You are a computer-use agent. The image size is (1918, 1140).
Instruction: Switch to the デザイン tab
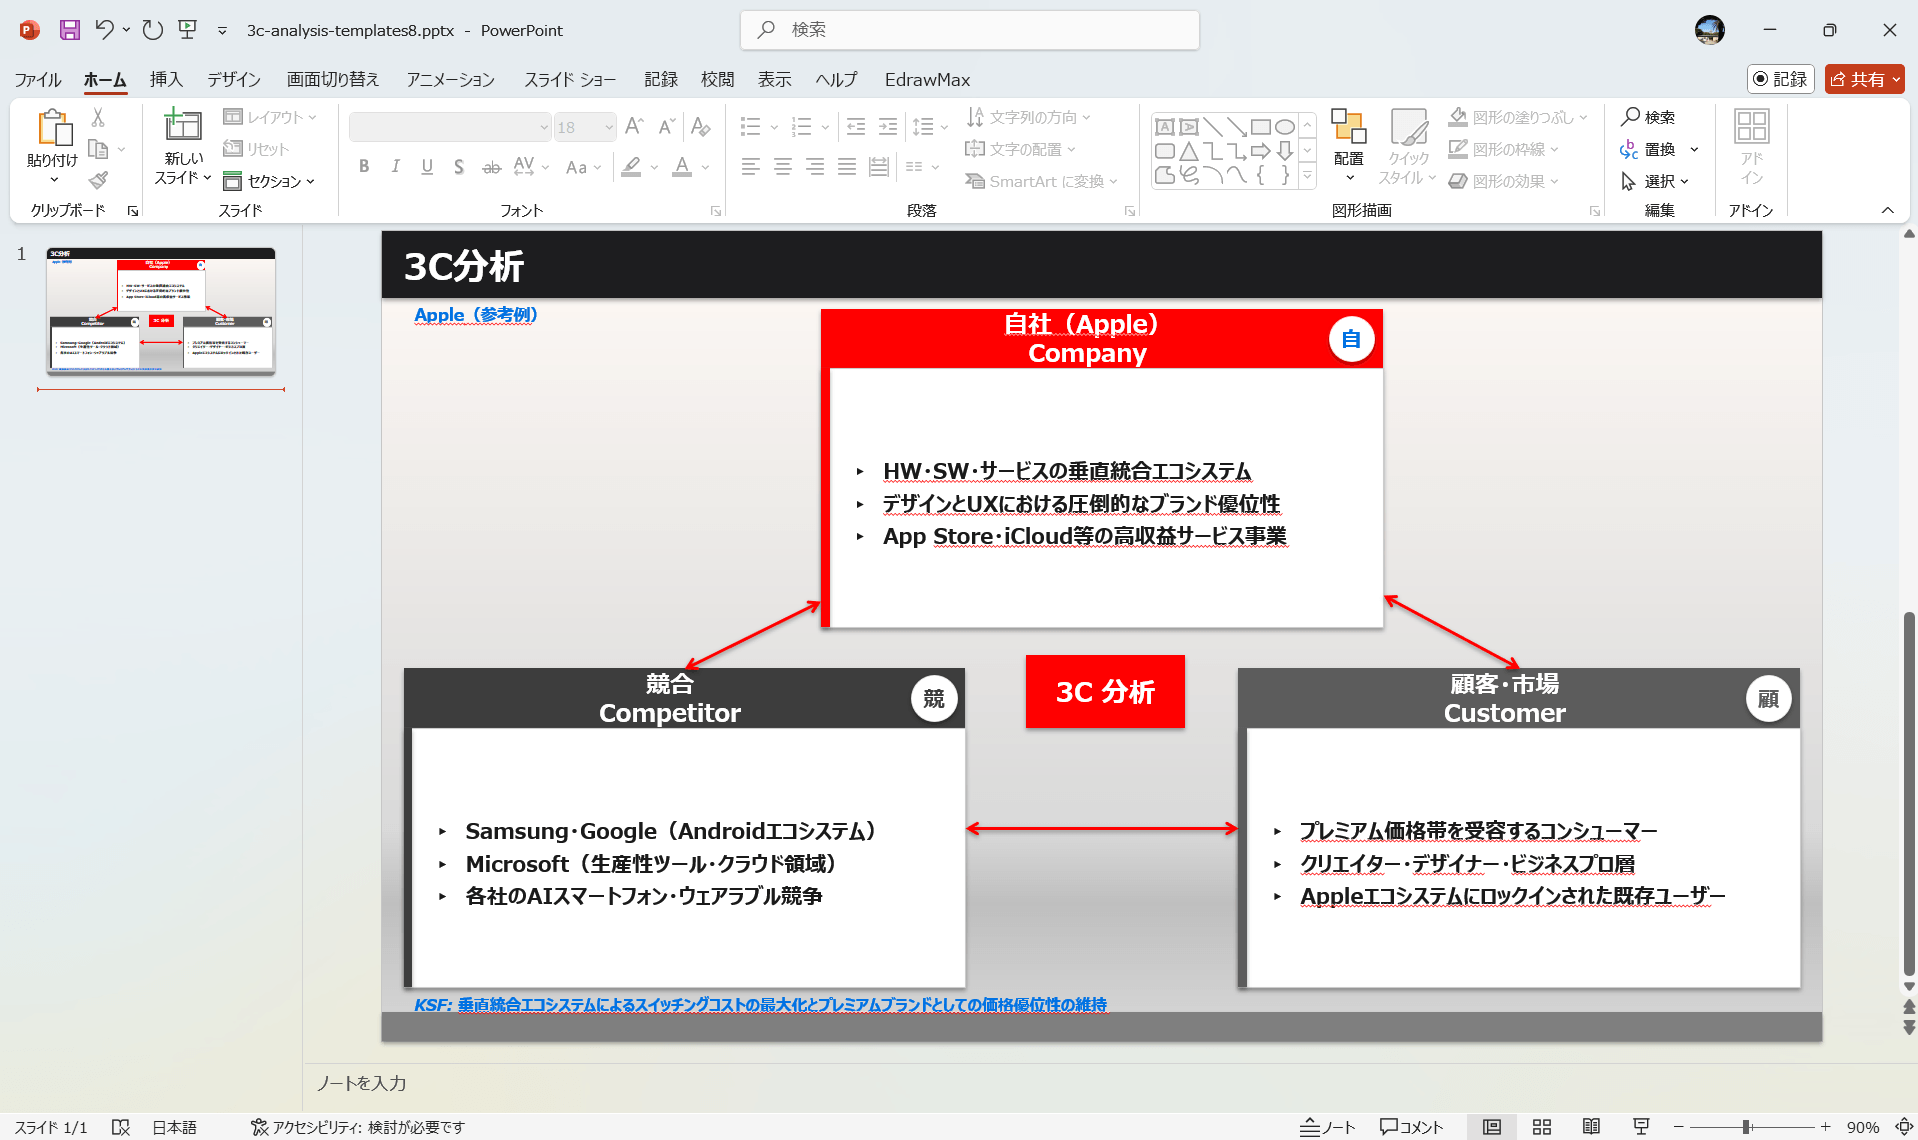pos(234,79)
